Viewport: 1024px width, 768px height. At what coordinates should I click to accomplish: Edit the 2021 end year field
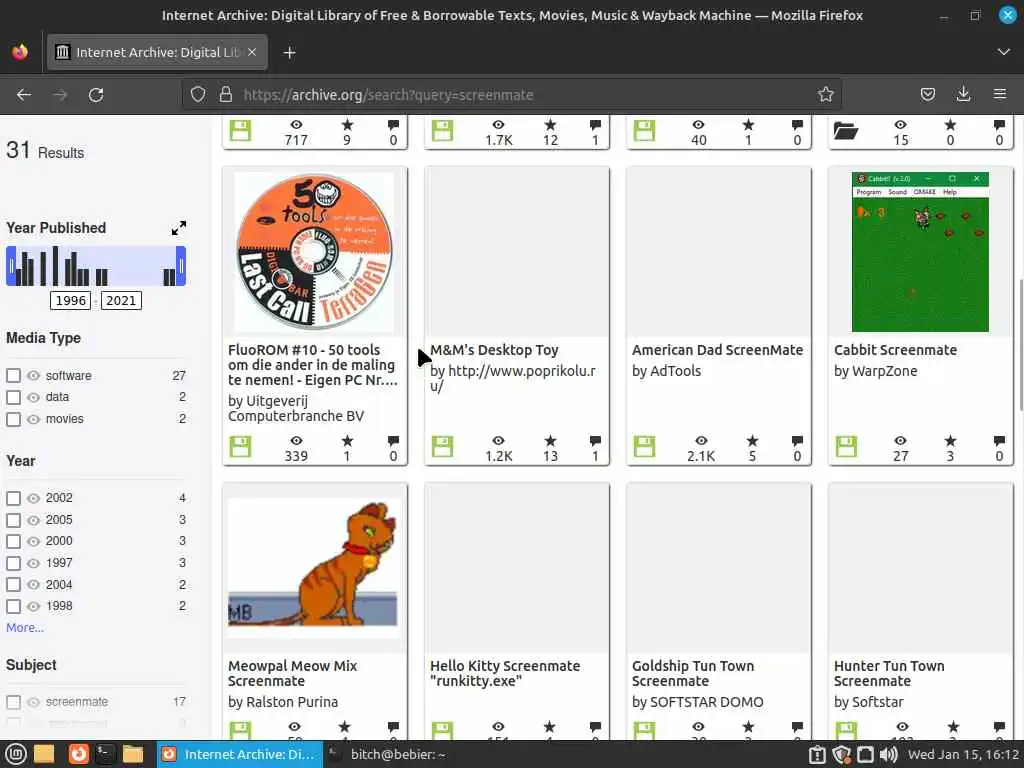pyautogui.click(x=121, y=300)
